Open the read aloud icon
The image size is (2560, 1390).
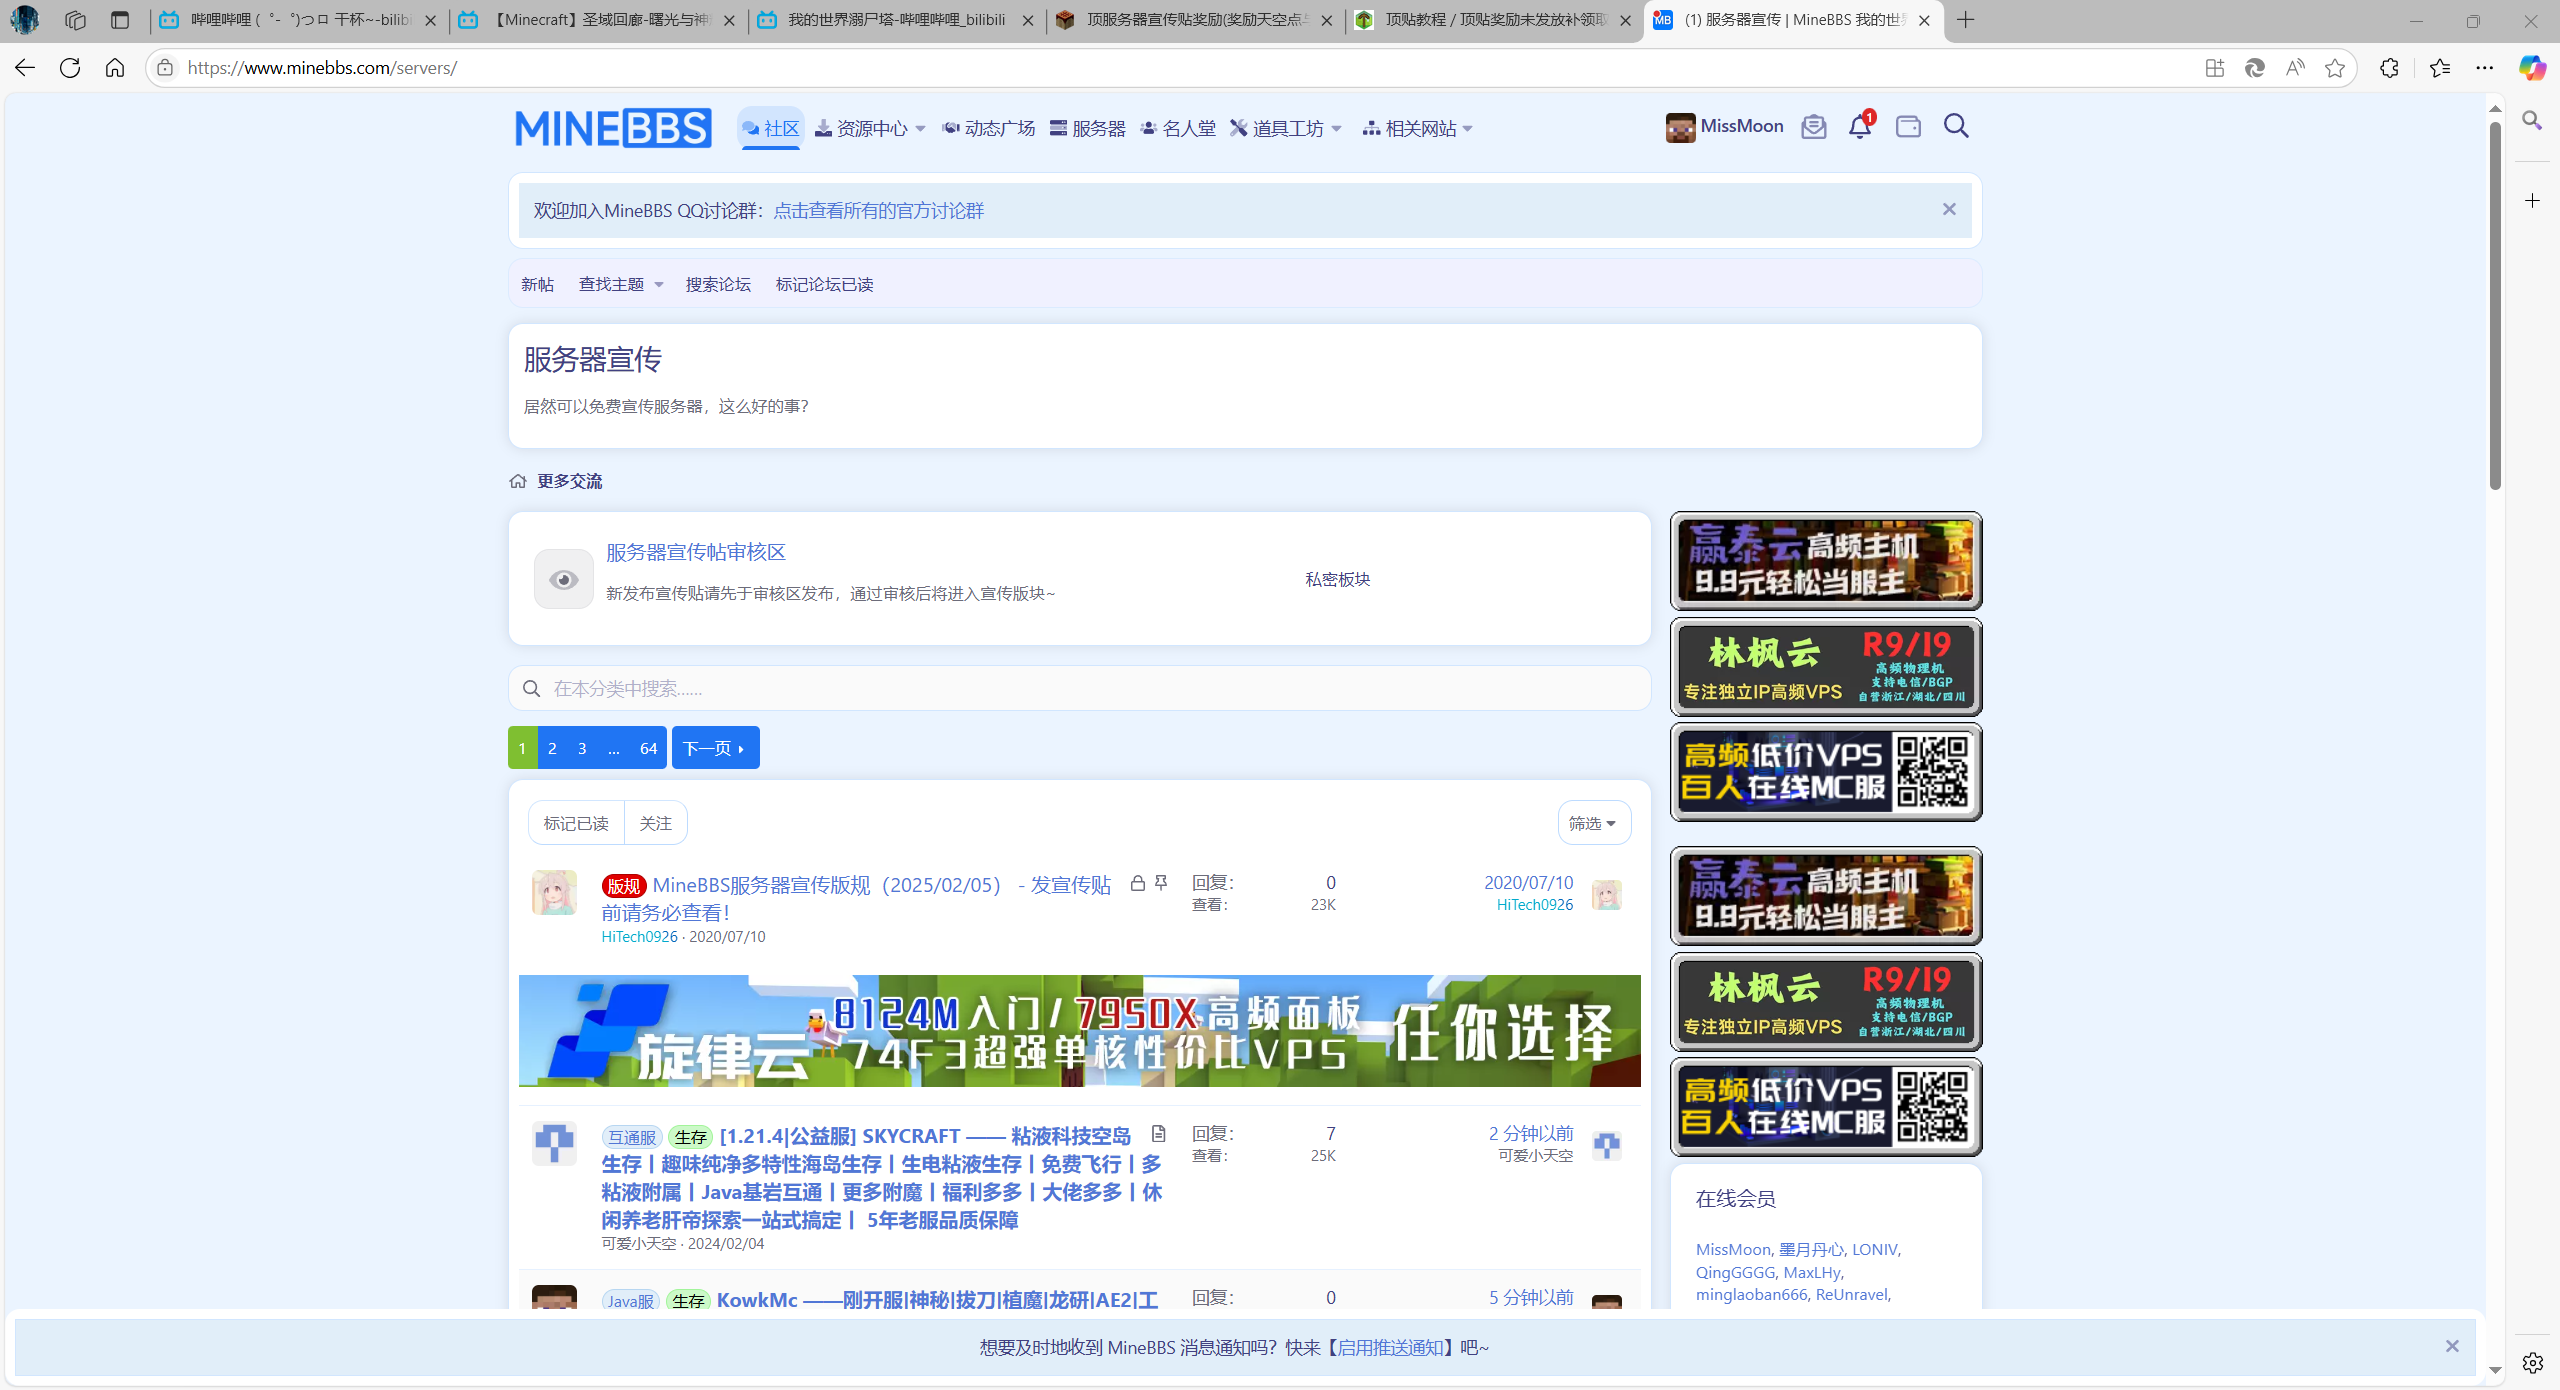tap(2295, 68)
